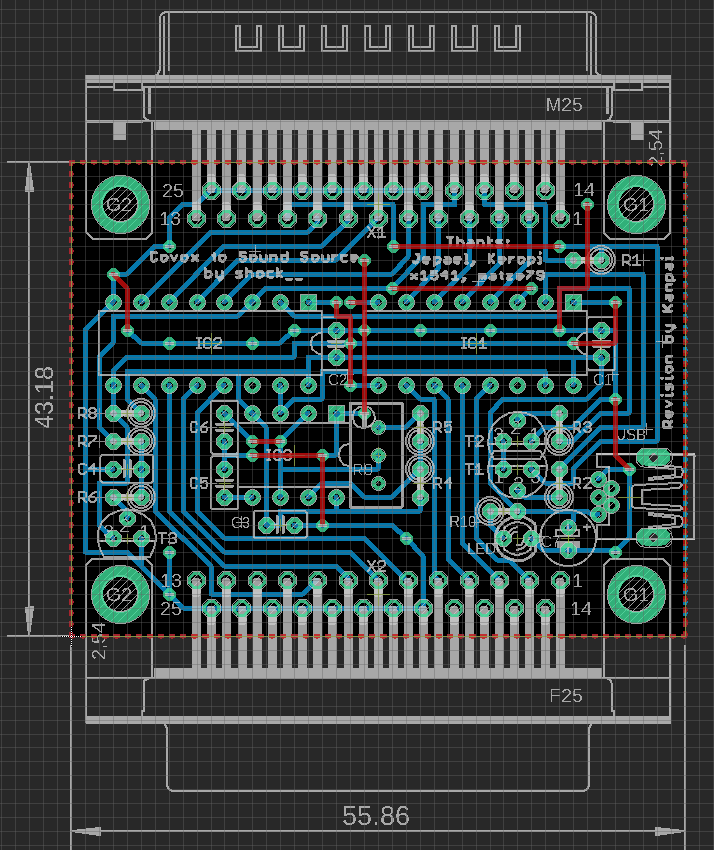714x850 pixels.
Task: Select the C4 capacitor label
Action: pyautogui.click(x=87, y=469)
